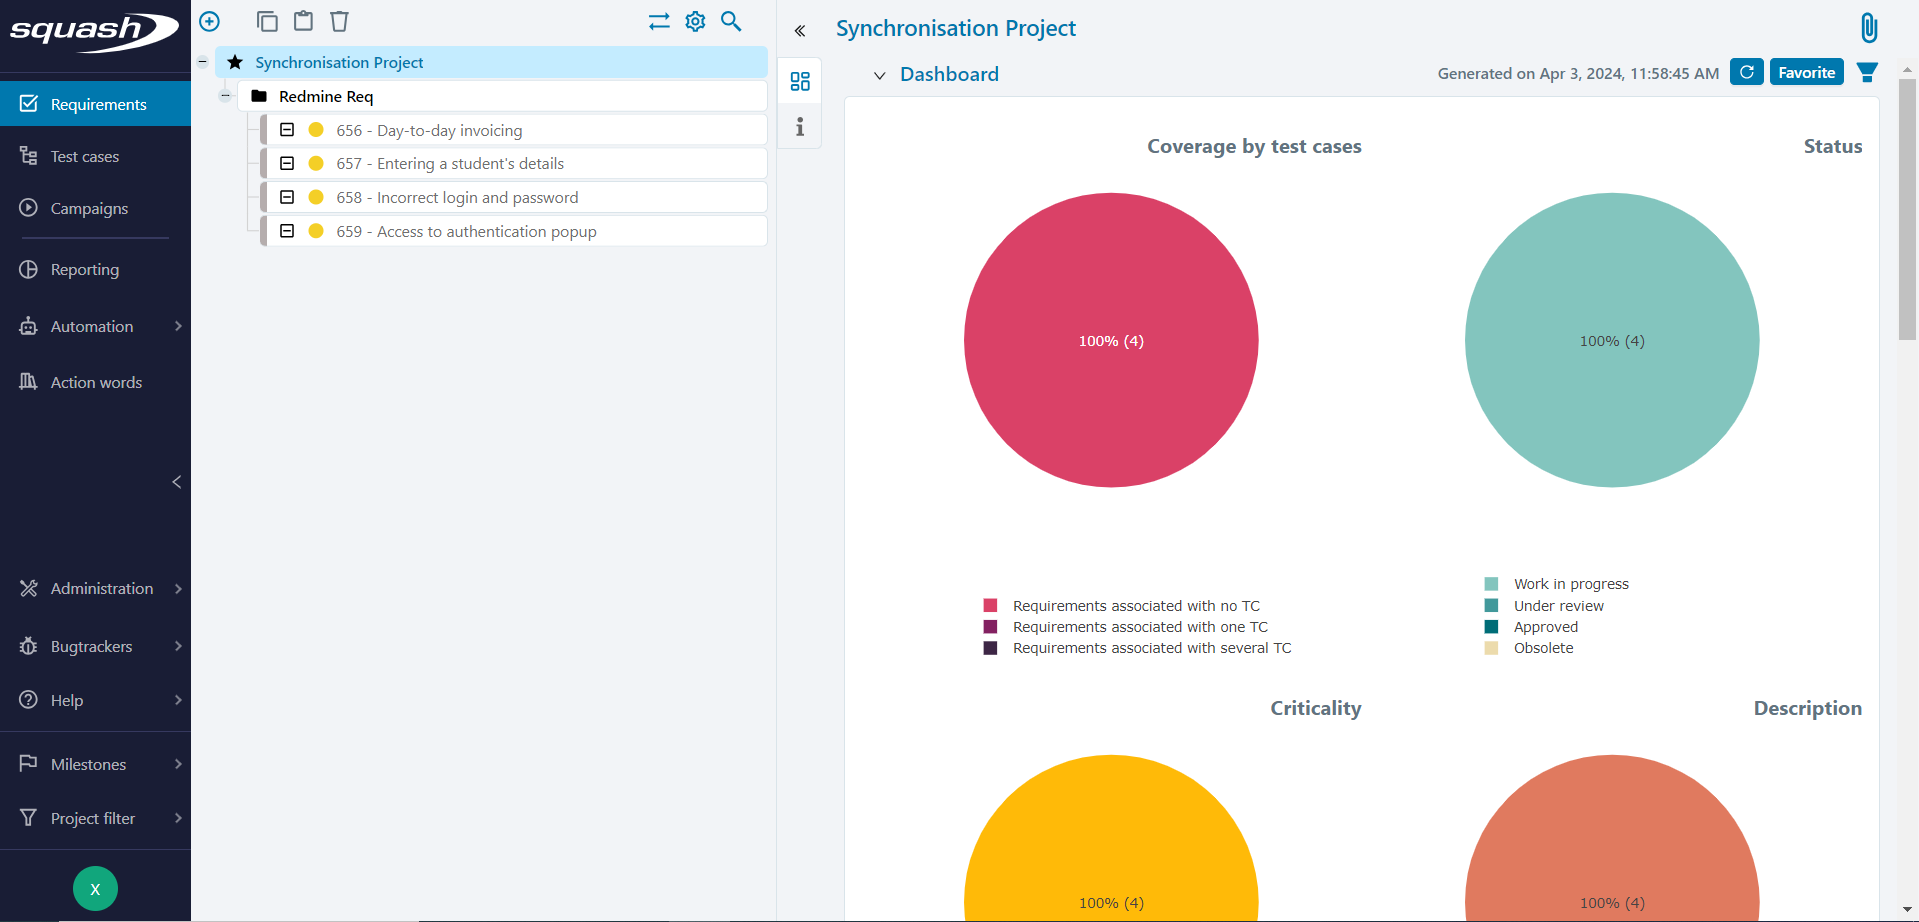Unstar the Synchronisation Project favorite star
Image resolution: width=1919 pixels, height=922 pixels.
(x=234, y=62)
